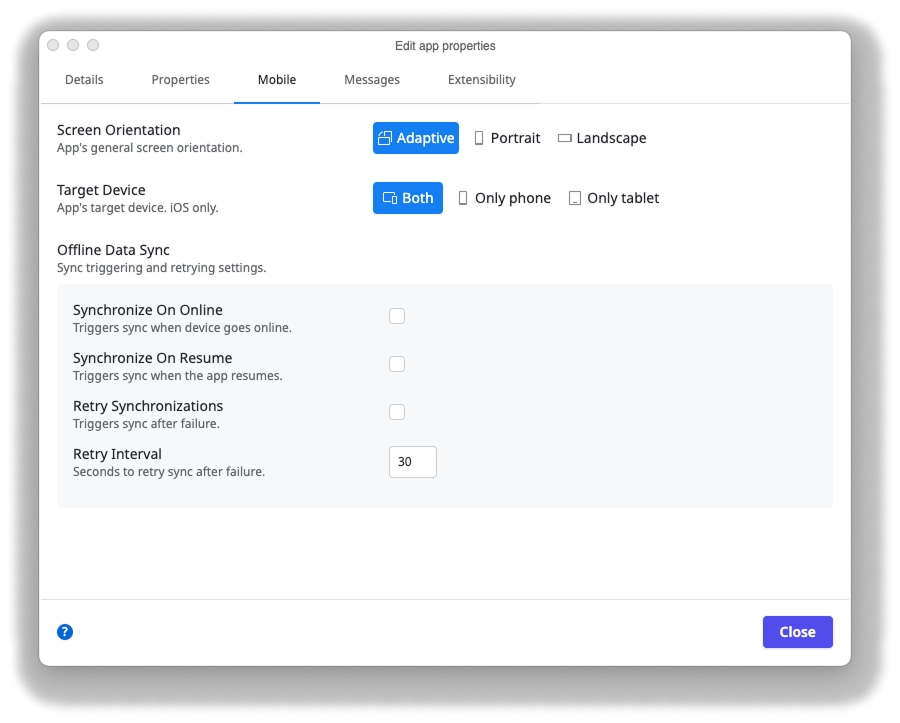Screen dimensions: 900x723
Task: Click the Retry Interval value field
Action: pos(412,462)
